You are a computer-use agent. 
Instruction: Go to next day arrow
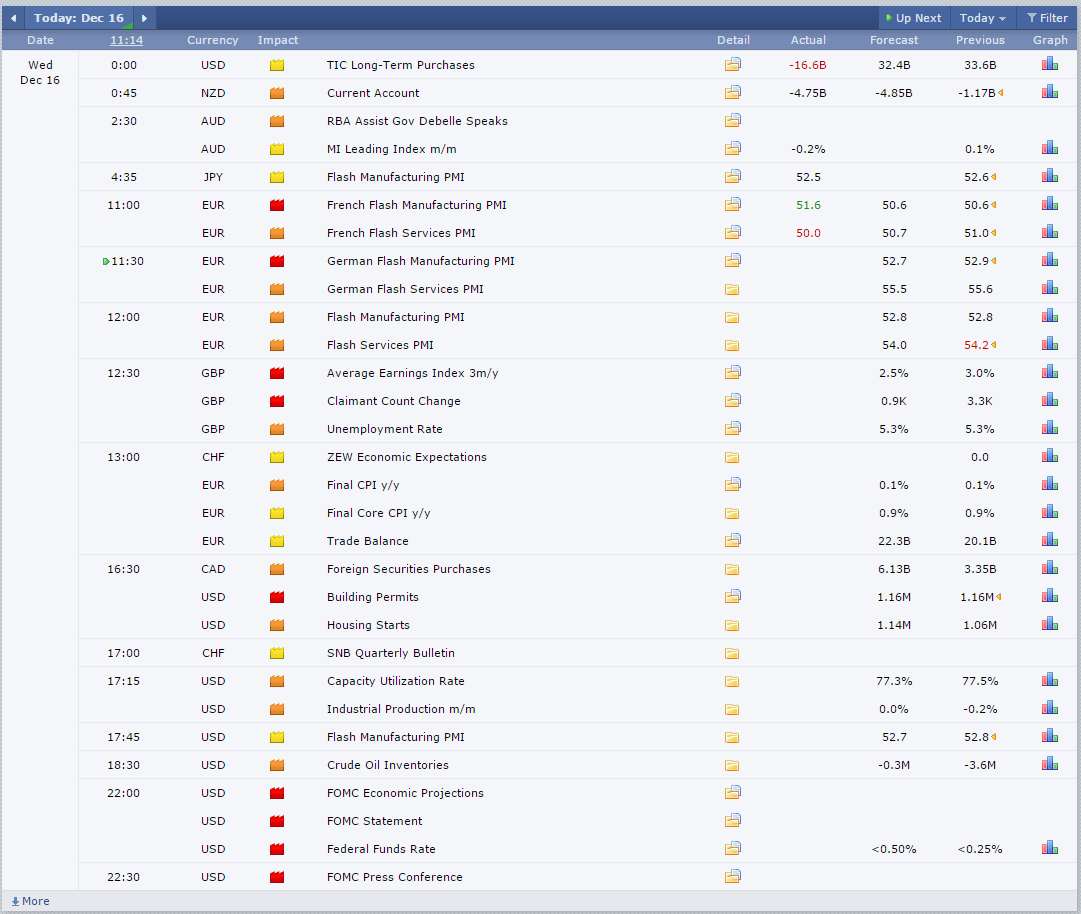tap(144, 18)
